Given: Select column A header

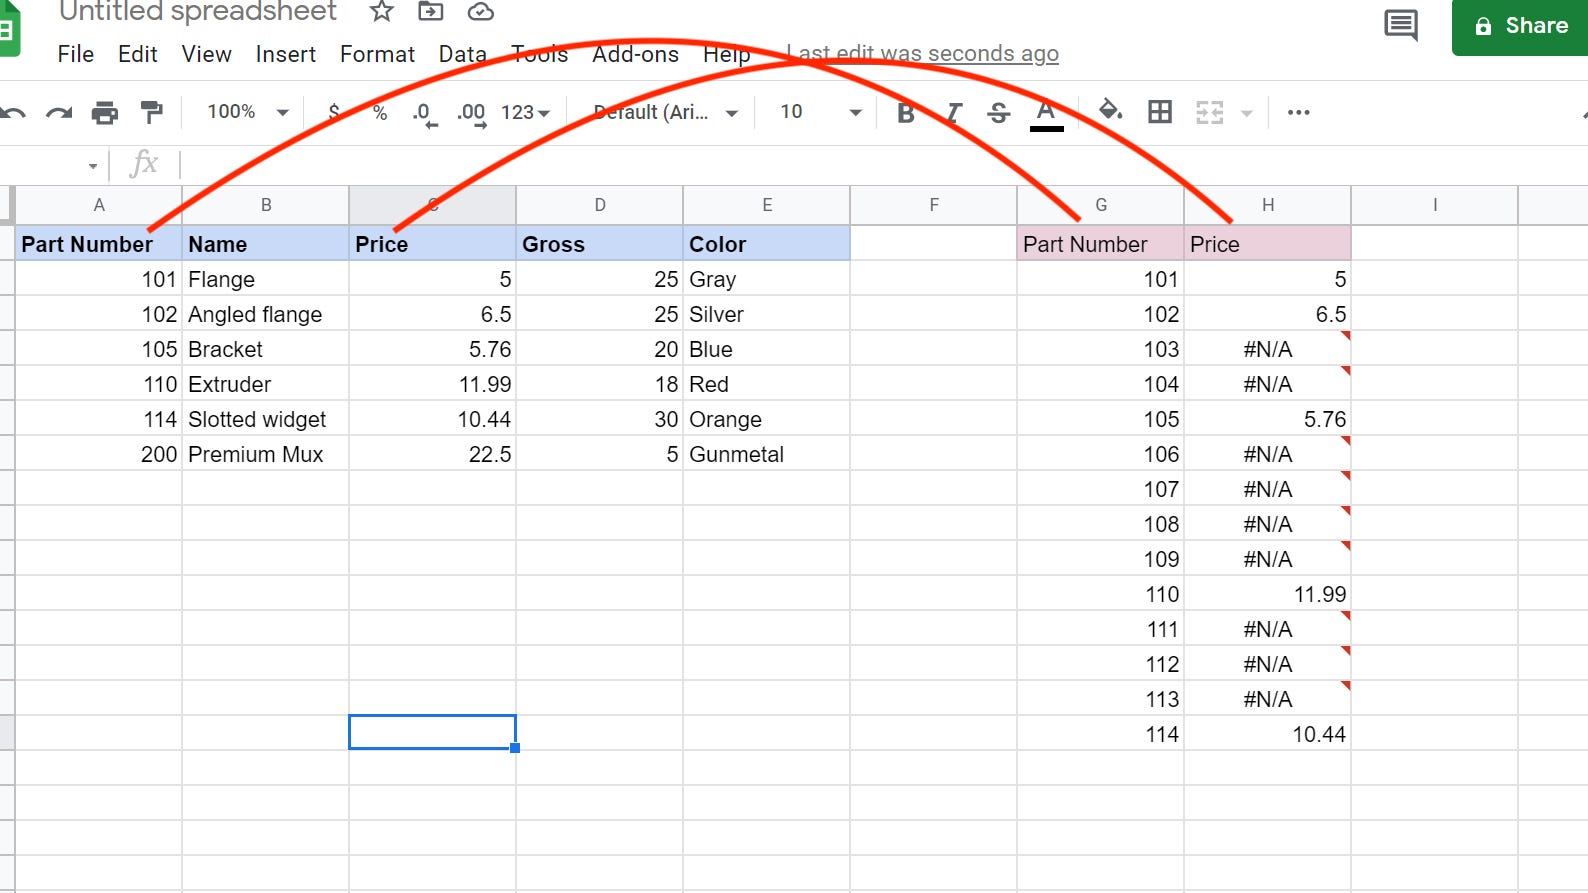Looking at the screenshot, I should (x=99, y=205).
